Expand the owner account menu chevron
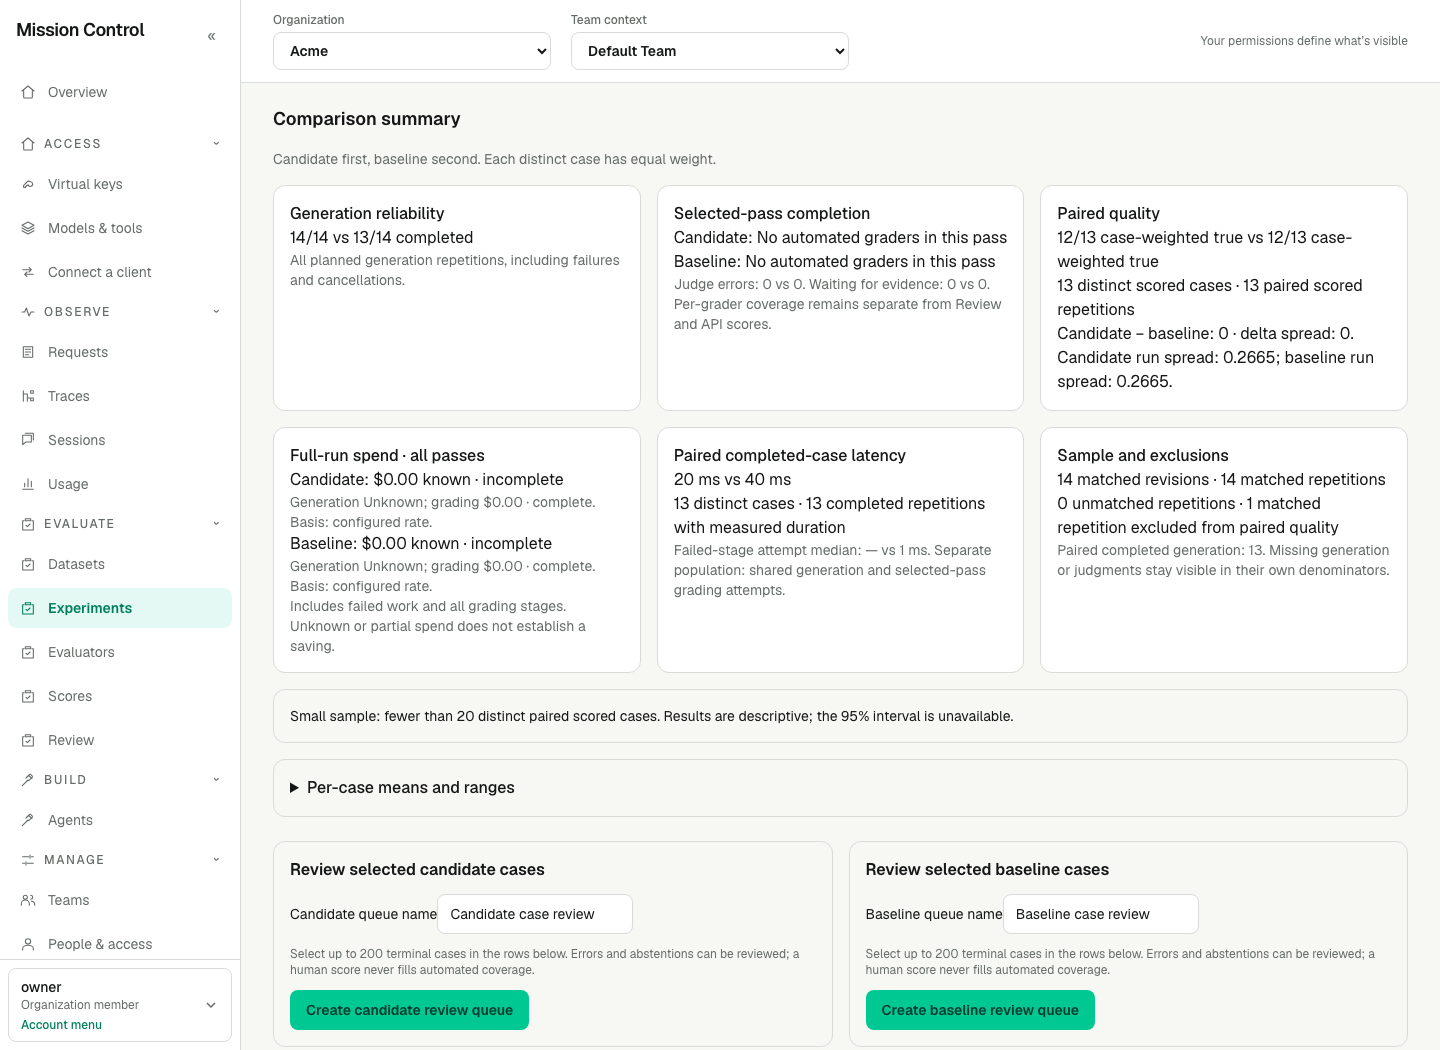Screen dimensions: 1440x1050 [x=211, y=1005]
